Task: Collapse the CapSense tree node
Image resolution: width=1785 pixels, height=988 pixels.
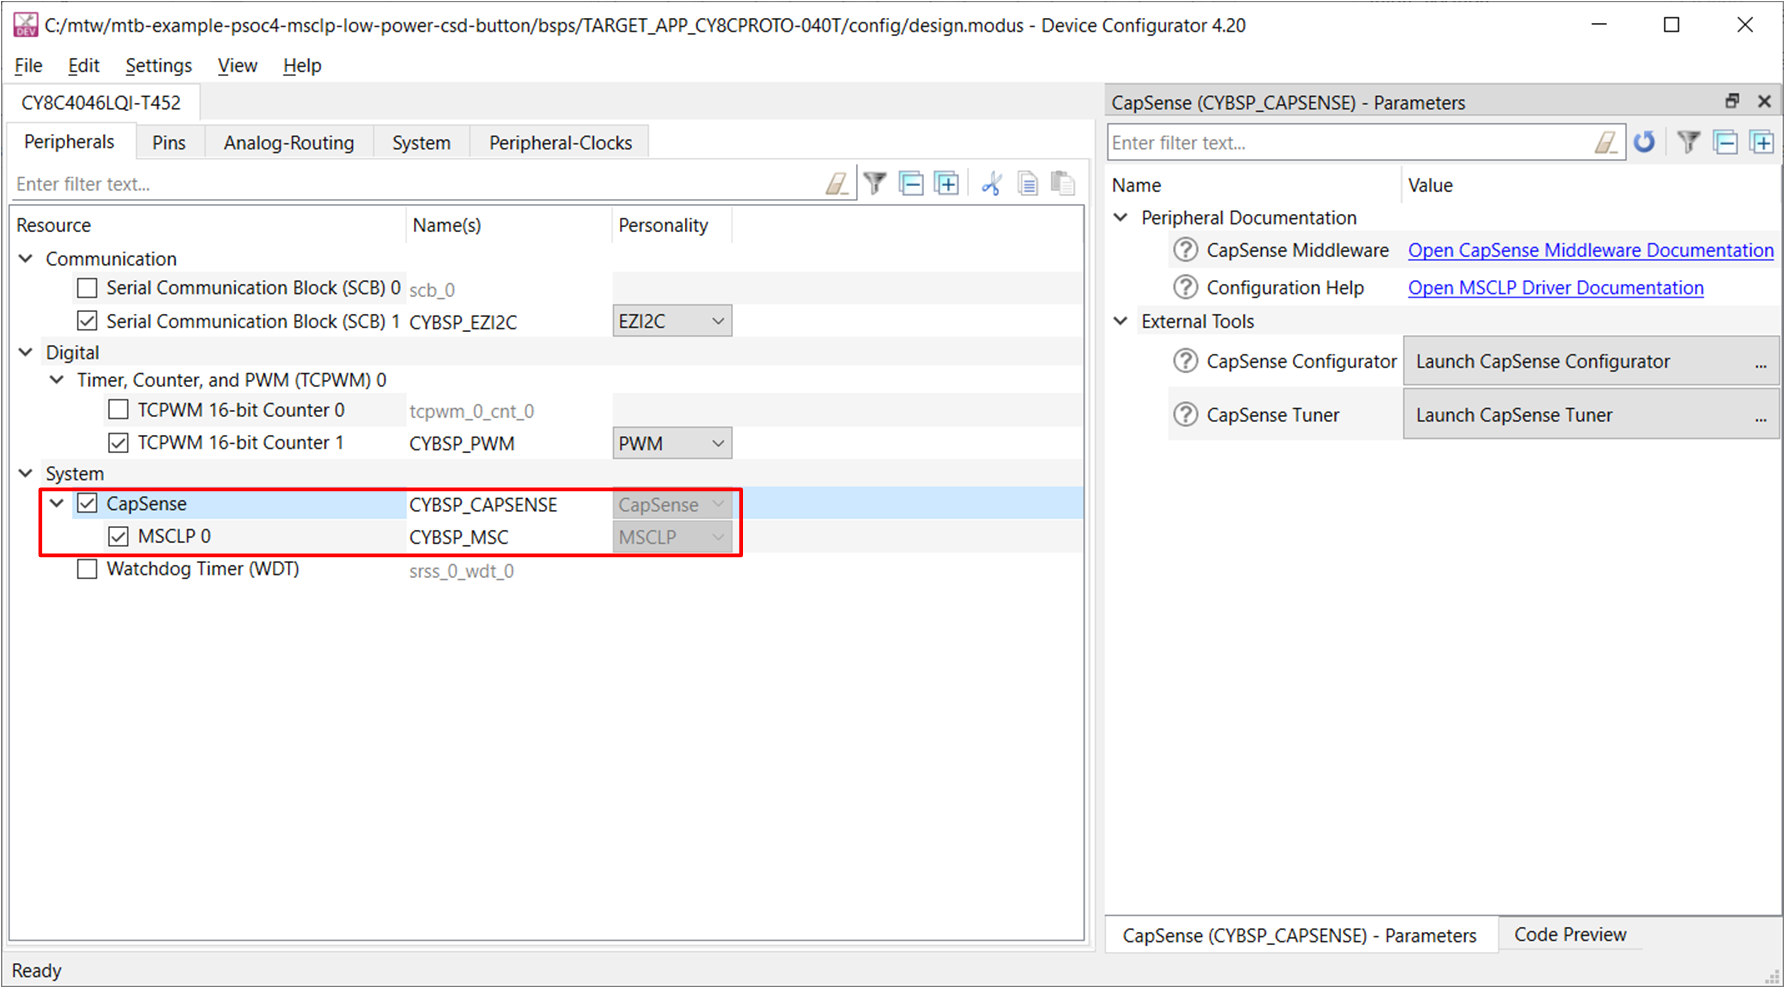Action: pyautogui.click(x=57, y=503)
